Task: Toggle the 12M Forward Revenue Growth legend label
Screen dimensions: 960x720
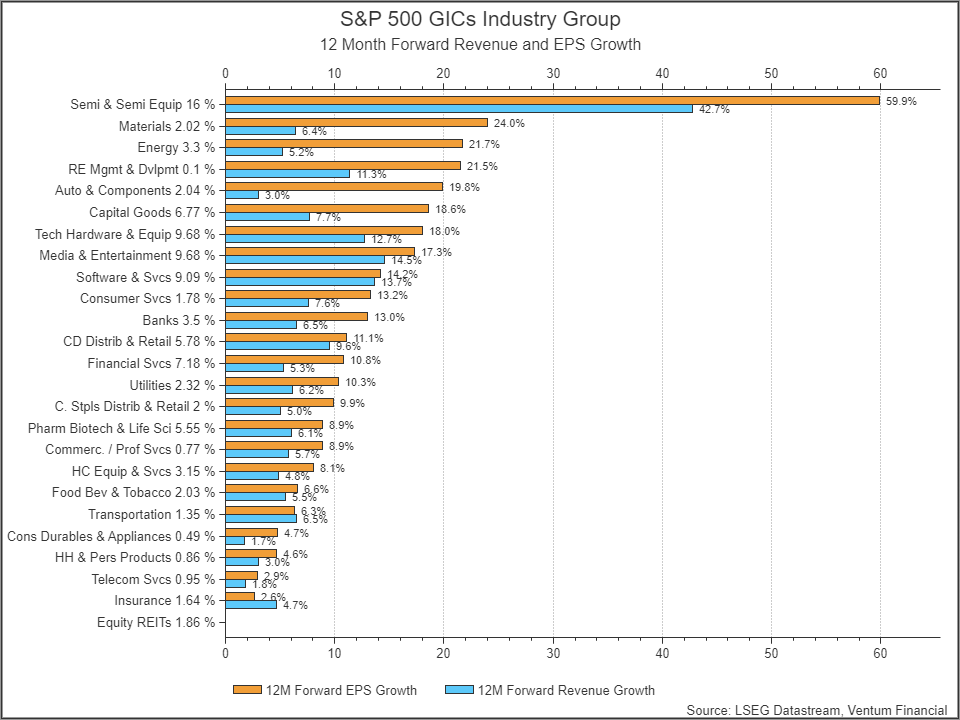Action: tap(566, 690)
